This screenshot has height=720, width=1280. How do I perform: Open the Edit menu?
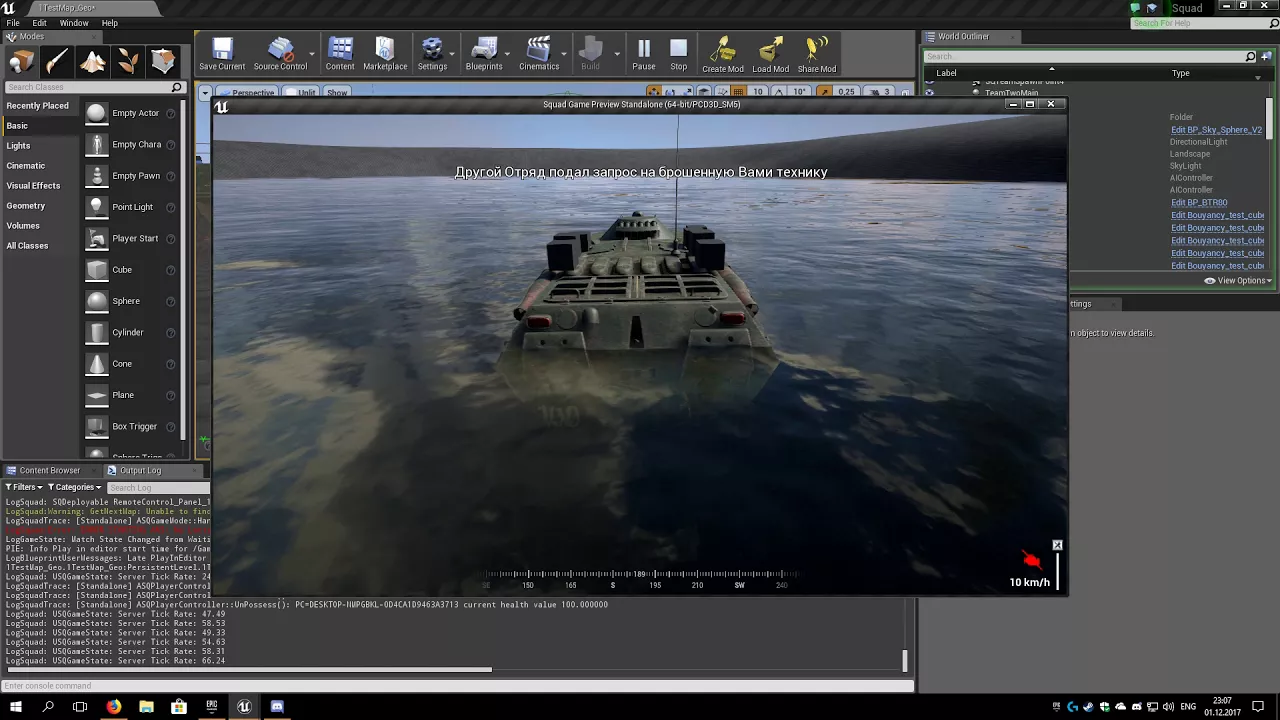click(x=39, y=23)
